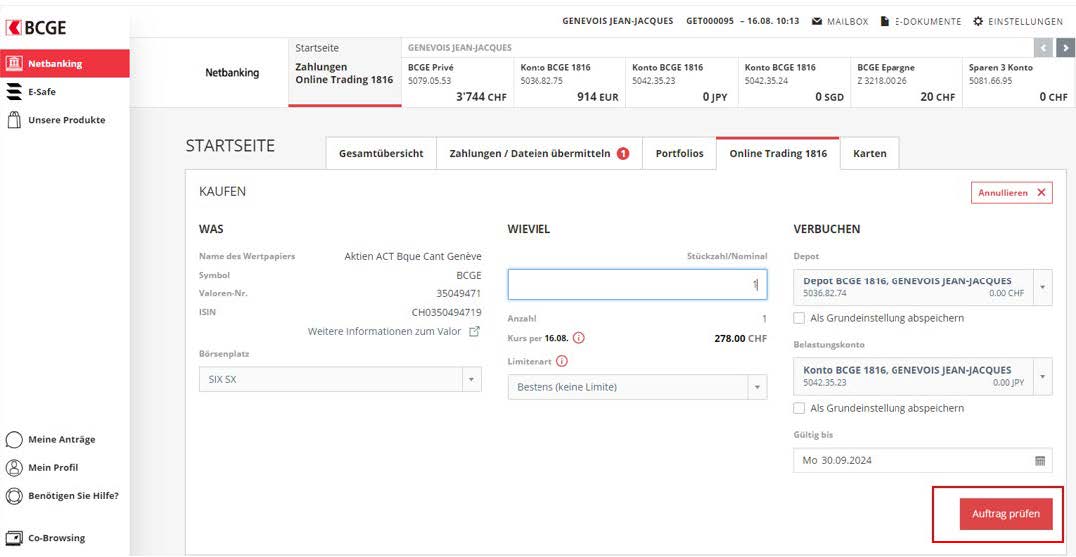This screenshot has width=1076, height=557.
Task: Click the red notification badge on Zahlungen tab
Action: click(x=622, y=154)
